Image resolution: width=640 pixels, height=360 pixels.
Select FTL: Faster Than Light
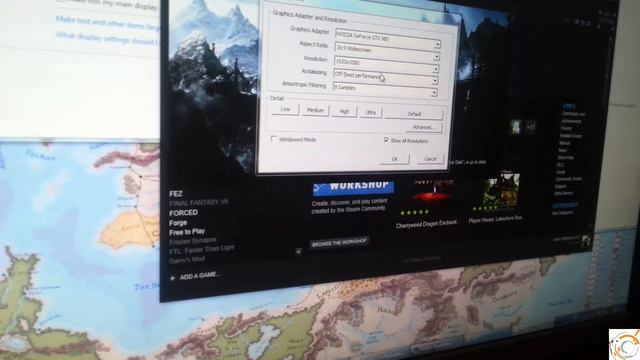pyautogui.click(x=202, y=250)
